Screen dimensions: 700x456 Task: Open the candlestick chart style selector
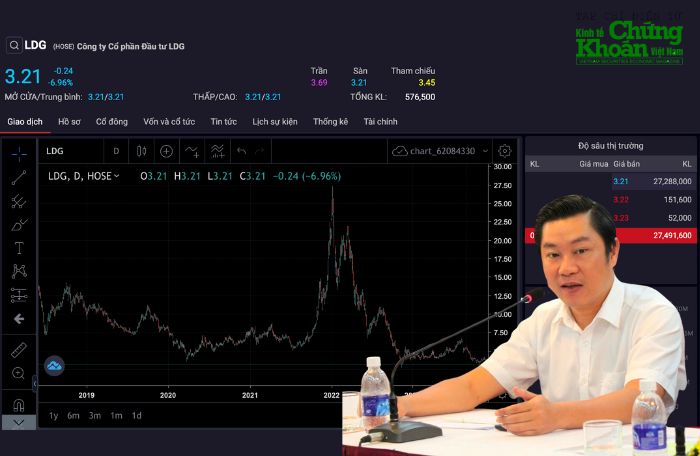(142, 151)
